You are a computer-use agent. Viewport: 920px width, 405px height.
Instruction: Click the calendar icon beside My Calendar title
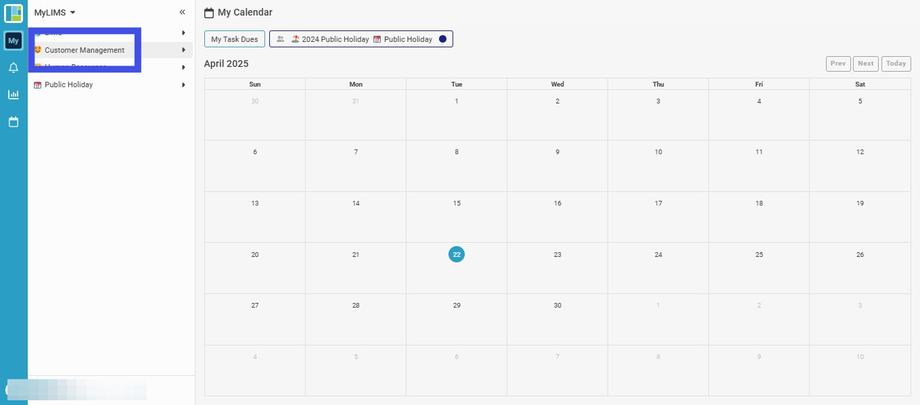[208, 12]
